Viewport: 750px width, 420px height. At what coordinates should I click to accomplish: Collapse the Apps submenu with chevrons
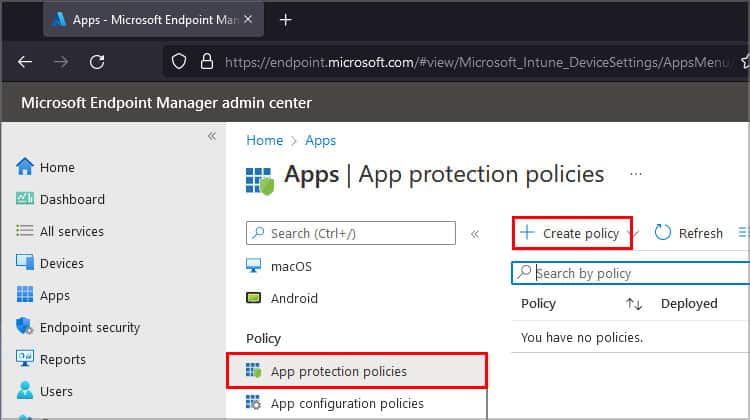(x=475, y=234)
